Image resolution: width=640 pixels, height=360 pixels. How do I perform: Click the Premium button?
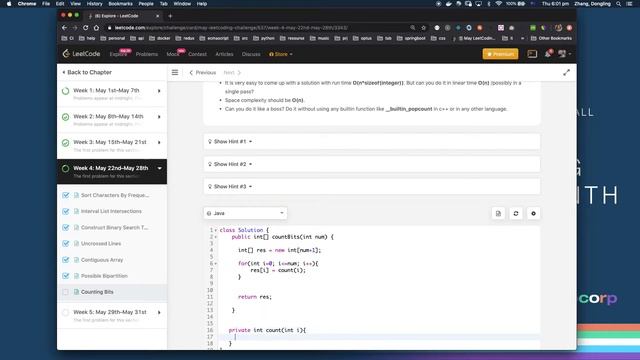(x=500, y=54)
